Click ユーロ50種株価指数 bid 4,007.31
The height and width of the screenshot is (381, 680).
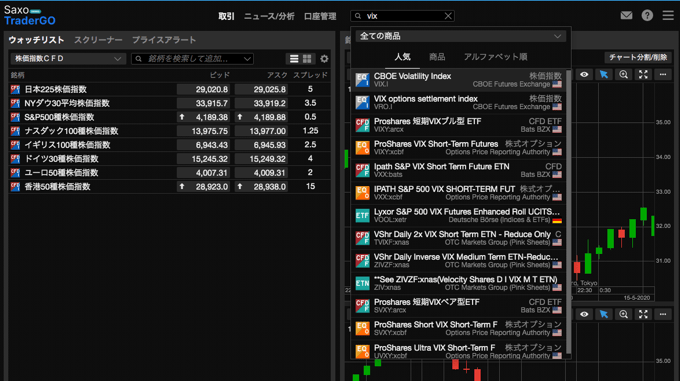[x=203, y=173]
